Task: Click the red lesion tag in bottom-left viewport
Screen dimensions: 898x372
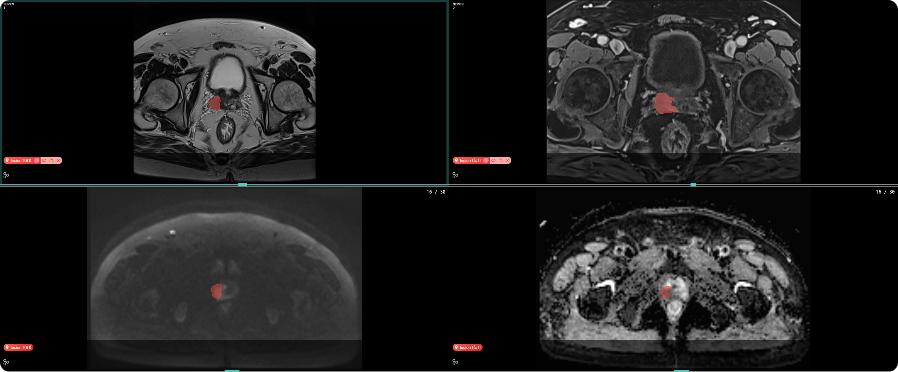Action: (18, 347)
